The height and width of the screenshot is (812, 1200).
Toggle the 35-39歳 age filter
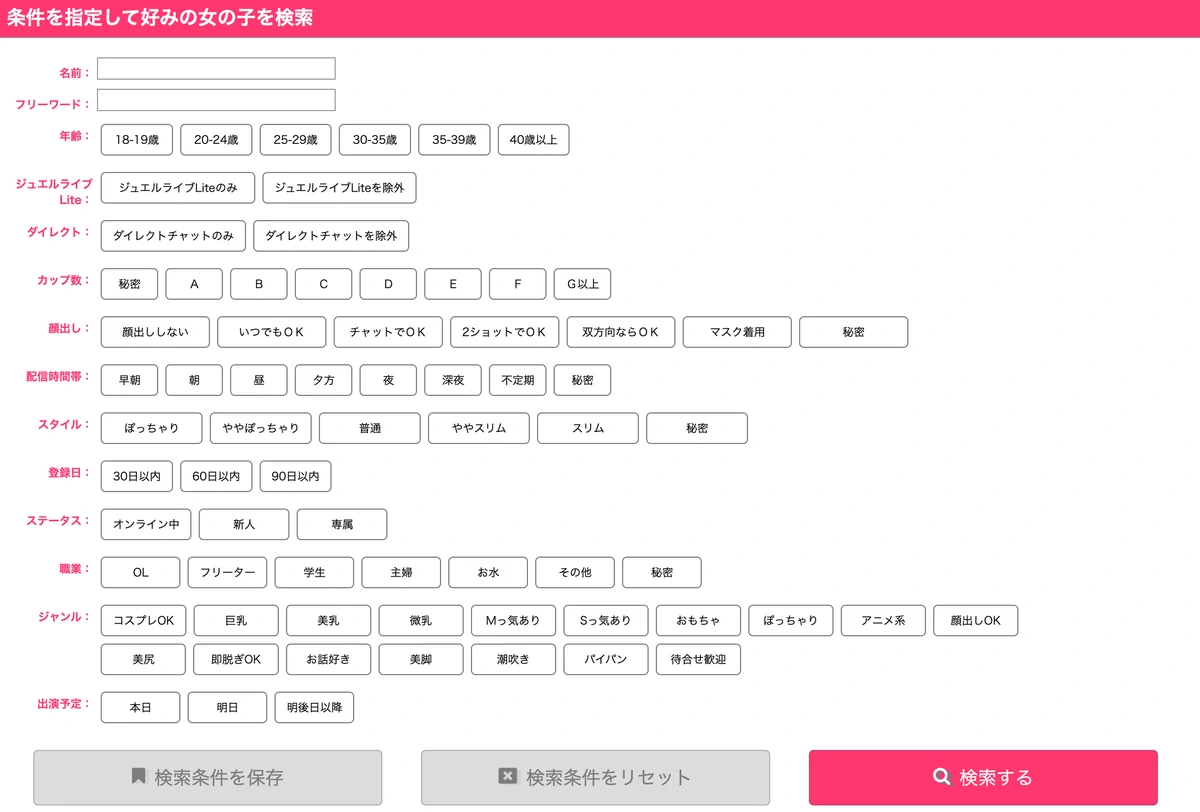tap(454, 140)
